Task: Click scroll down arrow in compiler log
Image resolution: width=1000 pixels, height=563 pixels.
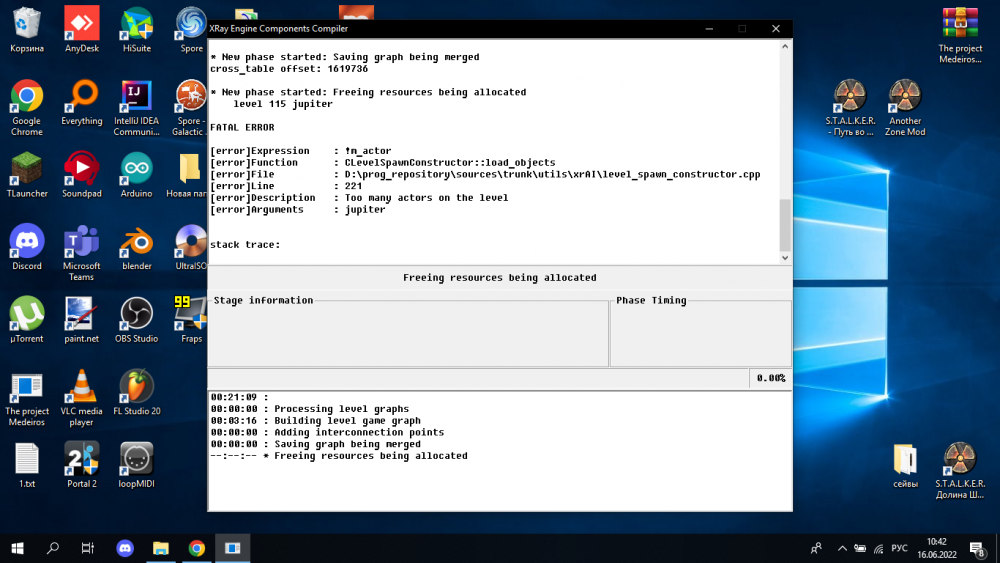Action: (x=785, y=258)
